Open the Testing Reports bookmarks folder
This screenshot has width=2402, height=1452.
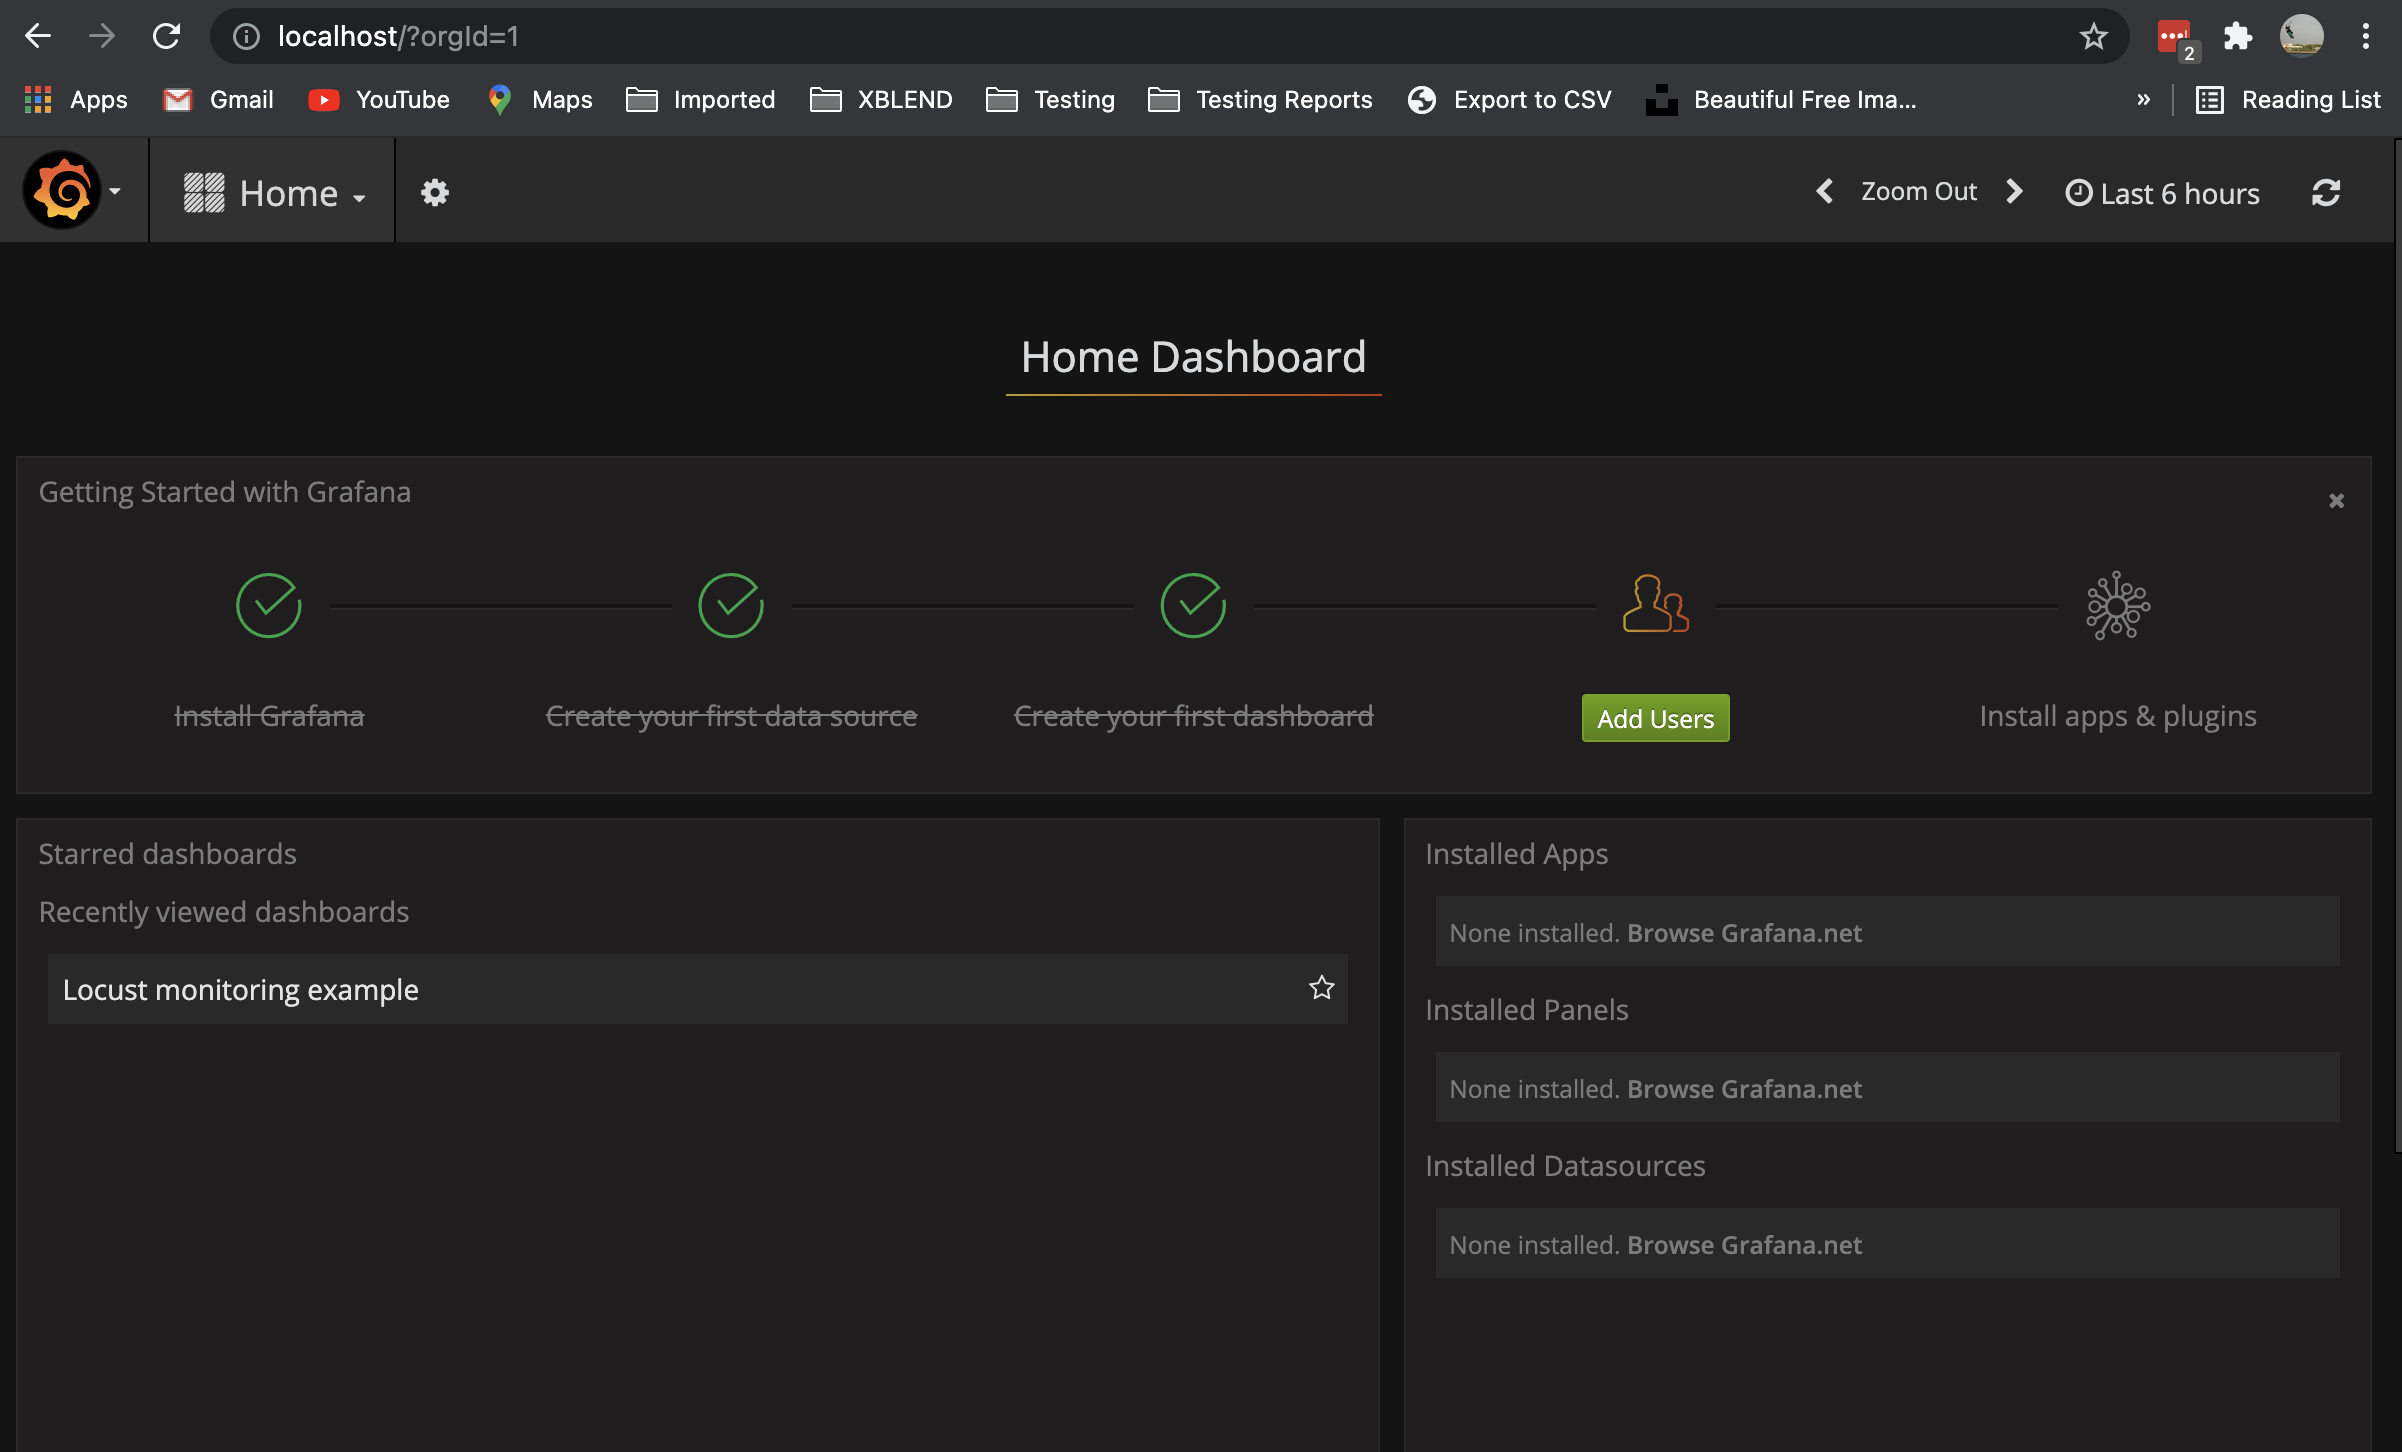[x=1260, y=100]
